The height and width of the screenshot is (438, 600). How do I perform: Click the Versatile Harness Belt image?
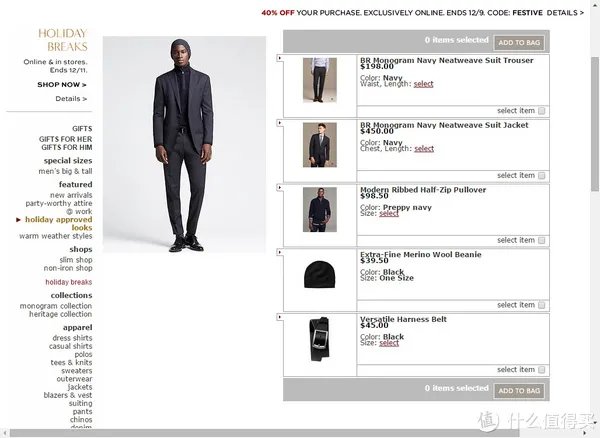click(320, 339)
